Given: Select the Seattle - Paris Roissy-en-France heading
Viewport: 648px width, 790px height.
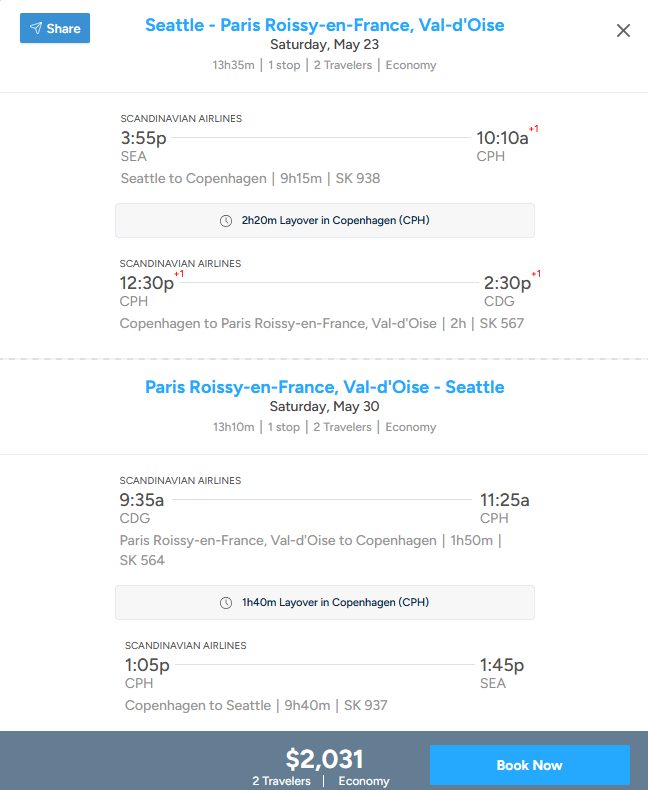Looking at the screenshot, I should pyautogui.click(x=324, y=25).
